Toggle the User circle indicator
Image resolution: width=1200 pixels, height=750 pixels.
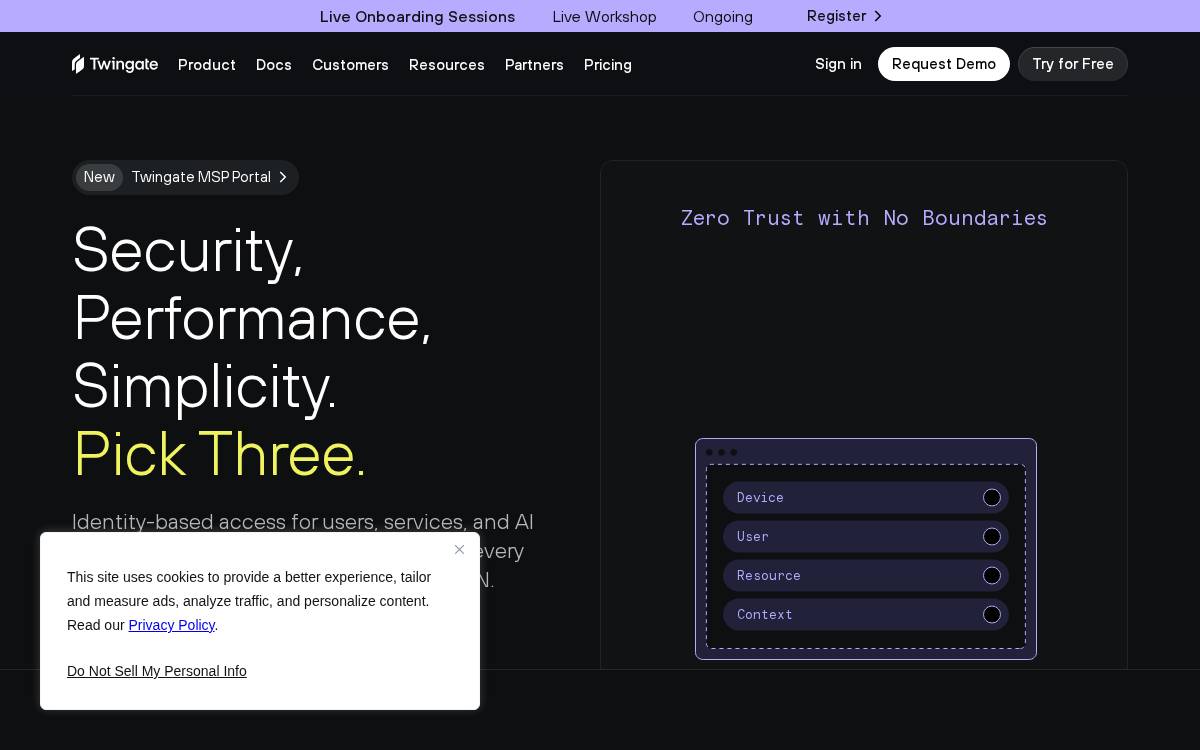click(x=992, y=537)
